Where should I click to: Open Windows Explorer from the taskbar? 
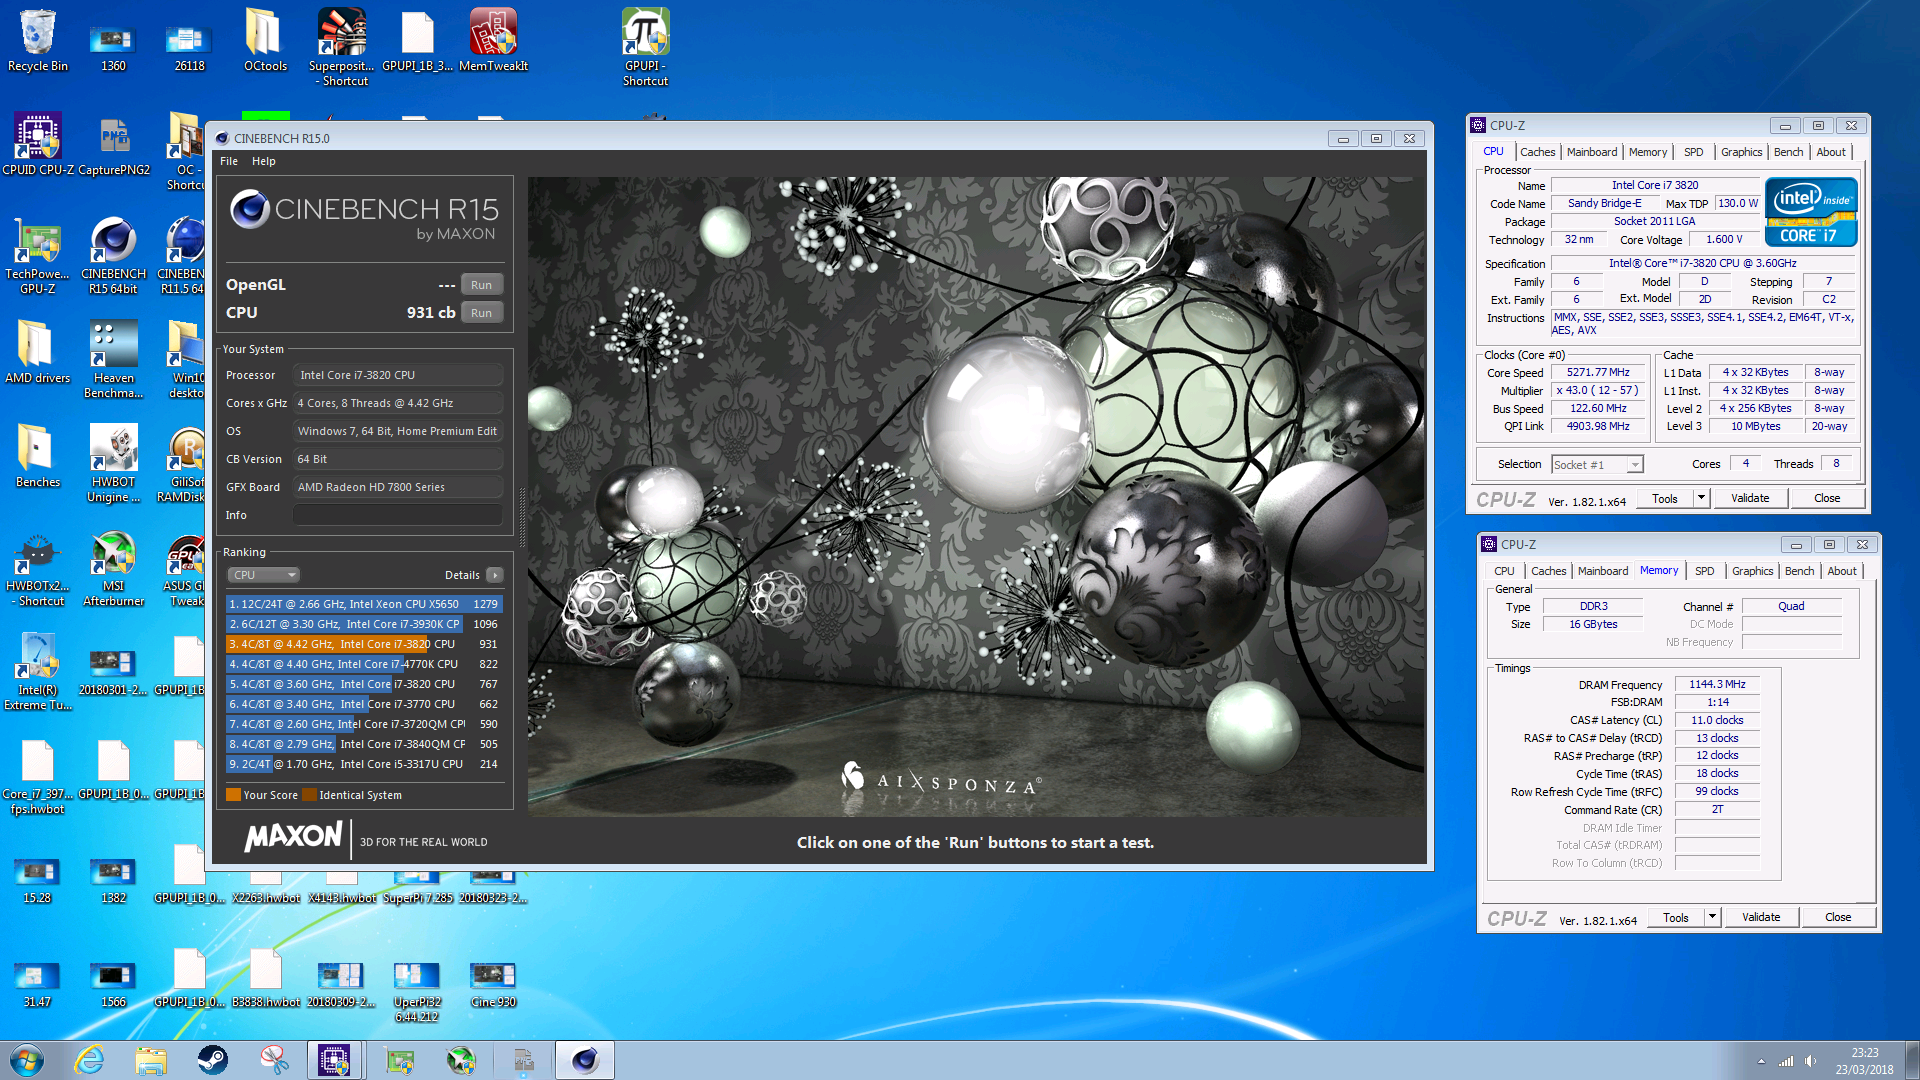(x=151, y=1060)
